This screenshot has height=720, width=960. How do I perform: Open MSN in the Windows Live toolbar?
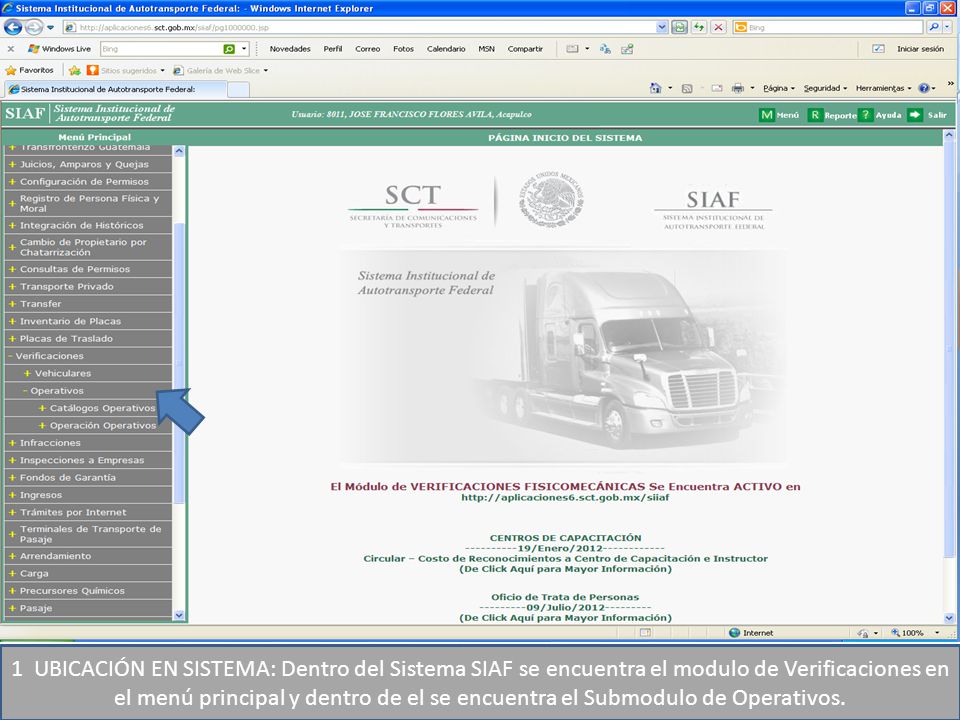click(x=487, y=49)
